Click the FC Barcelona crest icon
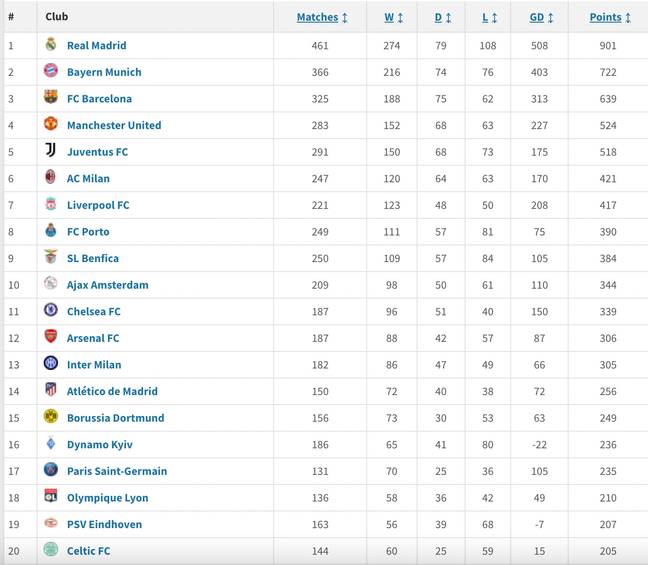Screen dimensions: 648x565 pyautogui.click(x=51, y=97)
